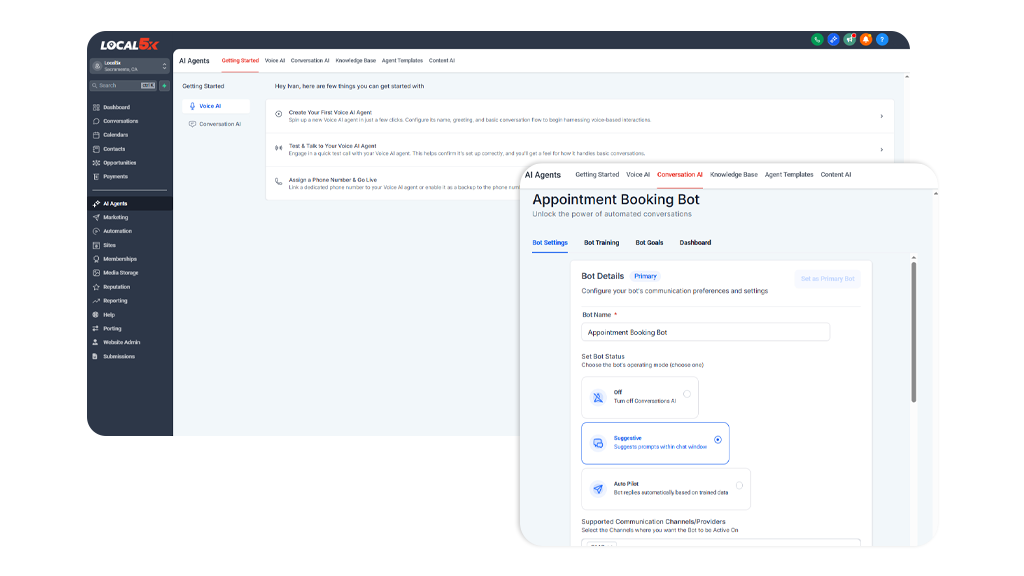Open the Bot Goals tab
1024x576 pixels.
[x=649, y=243]
